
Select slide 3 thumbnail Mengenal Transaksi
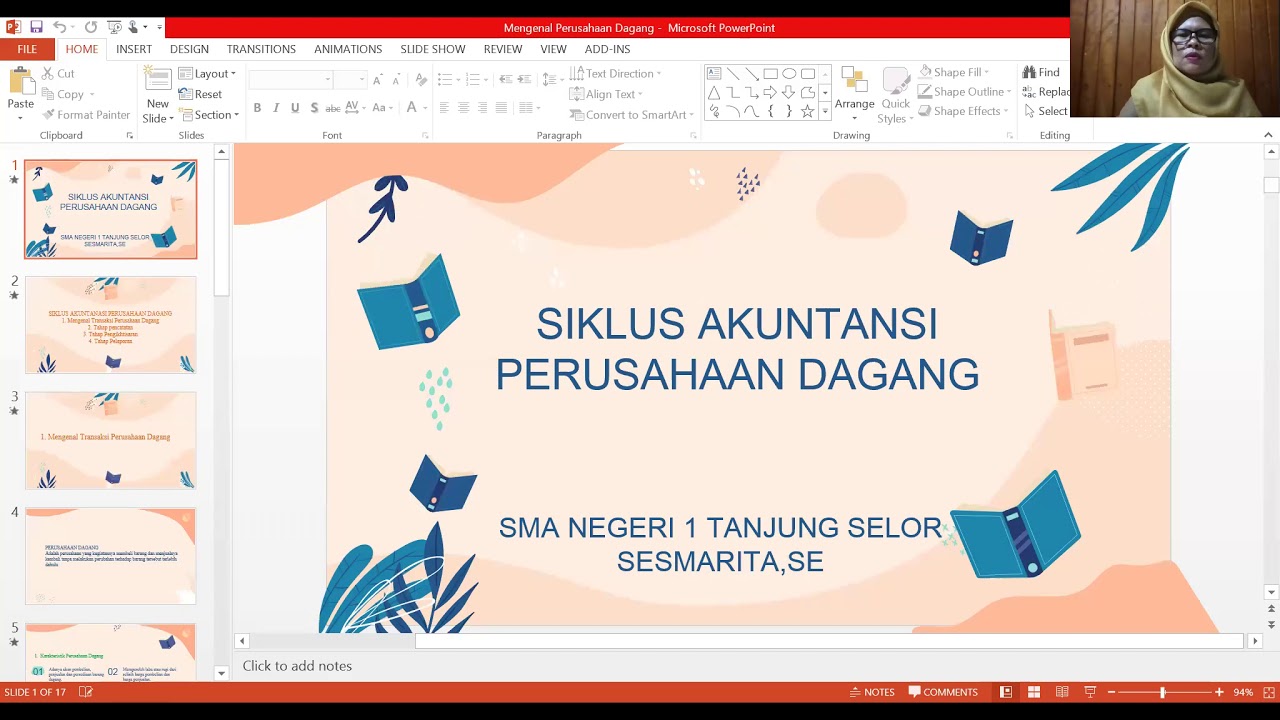tap(111, 440)
